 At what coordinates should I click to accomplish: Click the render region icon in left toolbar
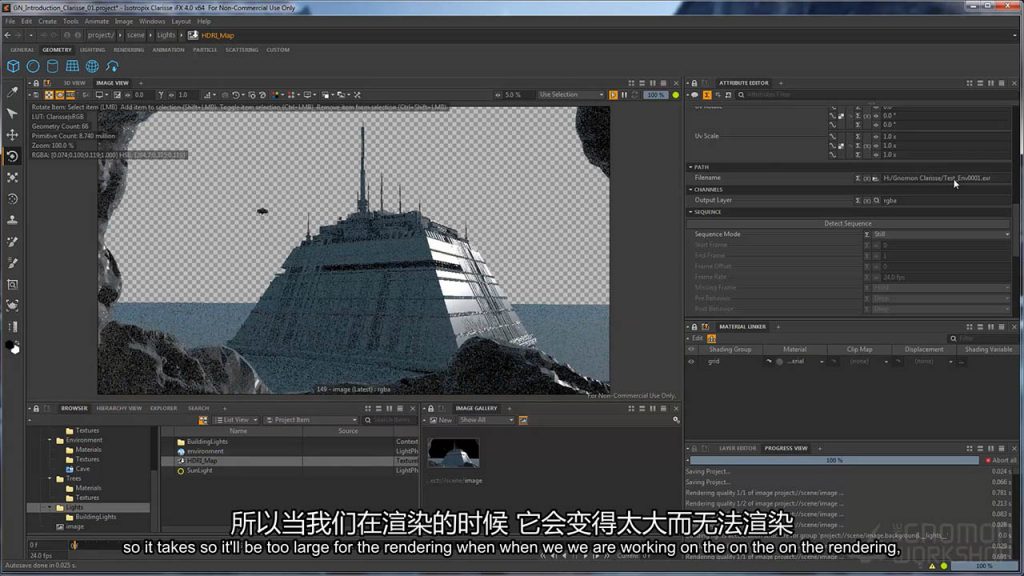[12, 284]
